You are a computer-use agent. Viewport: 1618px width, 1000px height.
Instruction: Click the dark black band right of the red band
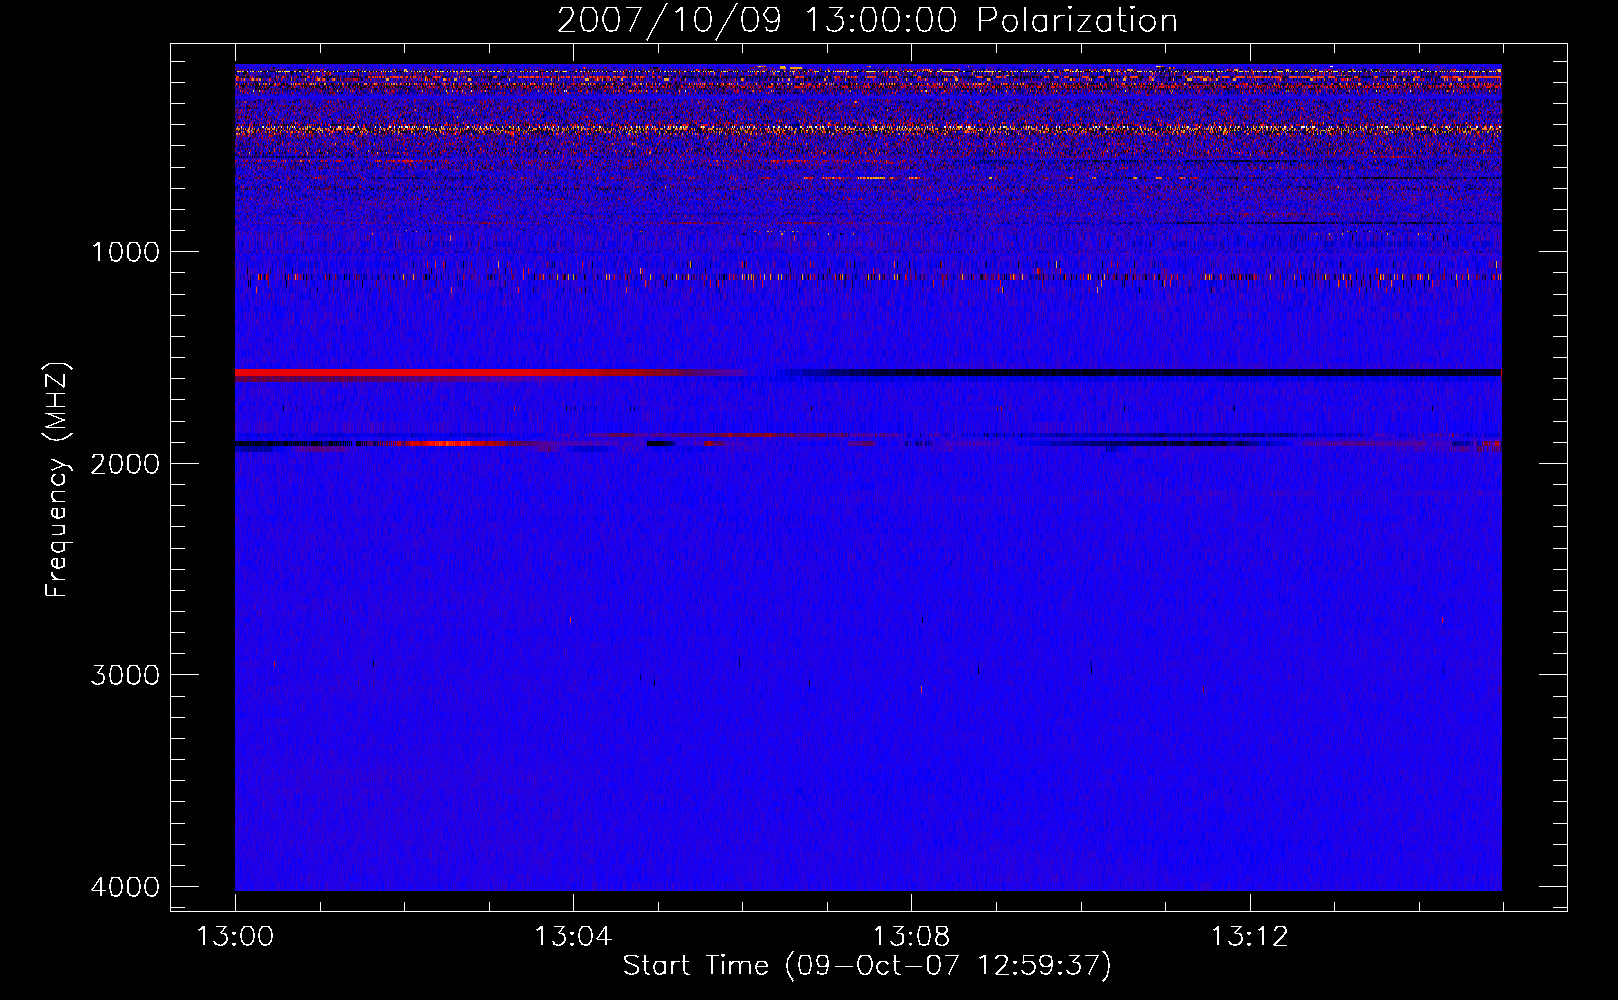(1150, 373)
